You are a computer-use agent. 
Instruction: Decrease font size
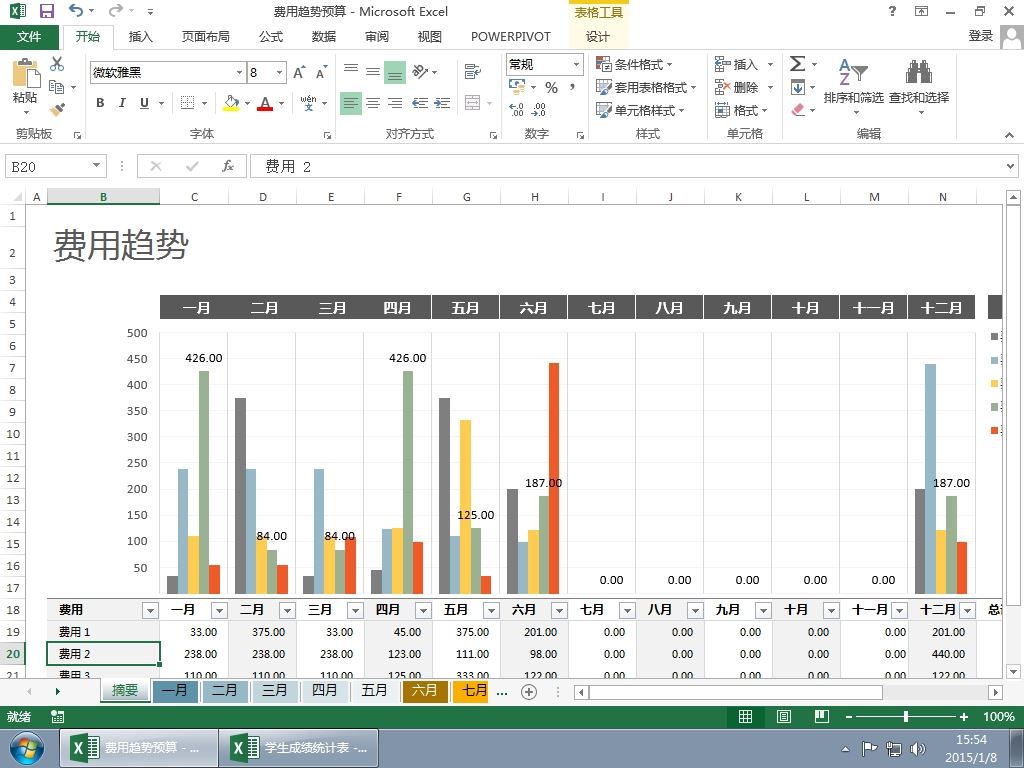(321, 72)
